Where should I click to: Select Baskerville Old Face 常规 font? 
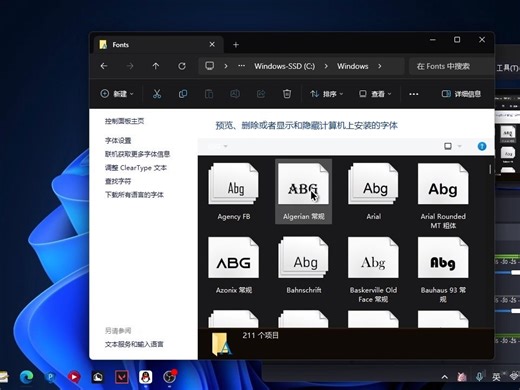click(373, 270)
